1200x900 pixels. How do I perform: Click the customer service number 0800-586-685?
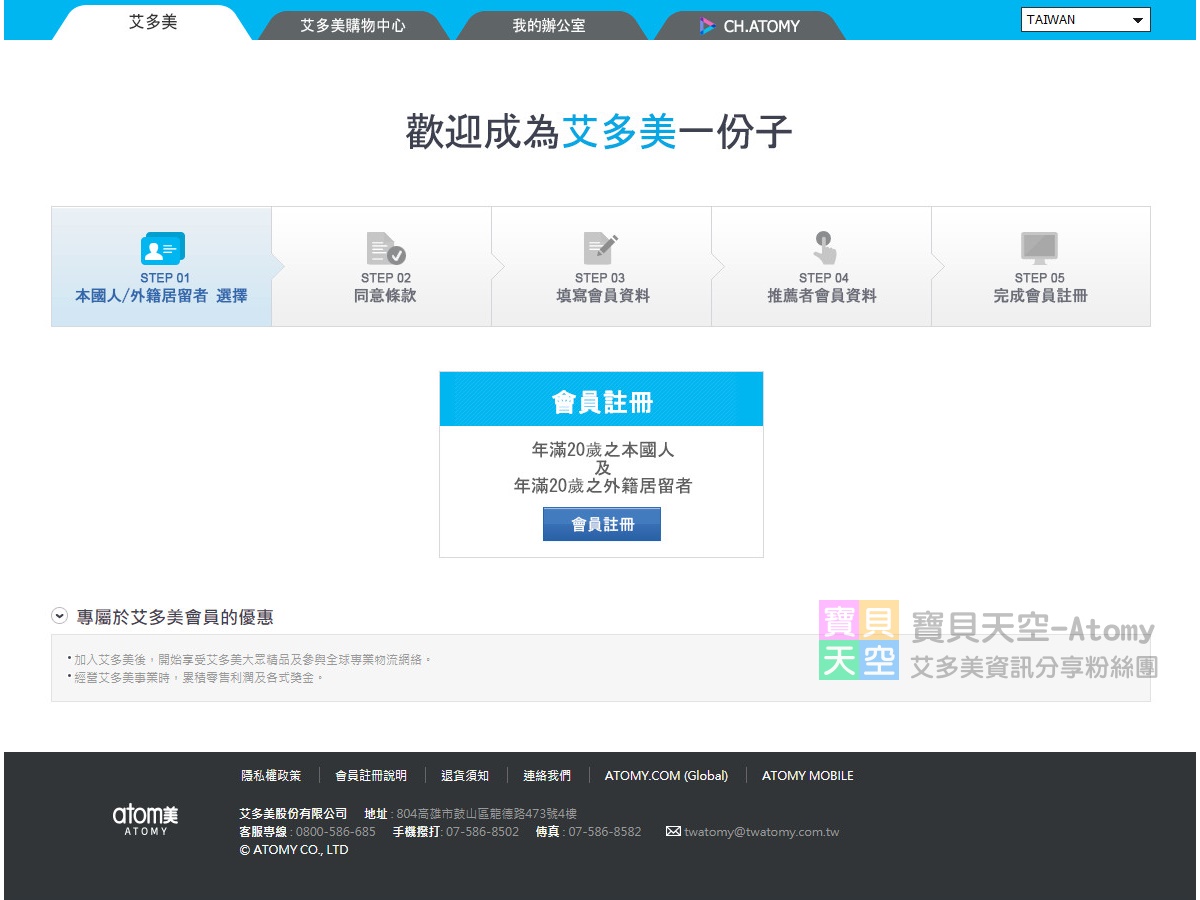[x=336, y=832]
